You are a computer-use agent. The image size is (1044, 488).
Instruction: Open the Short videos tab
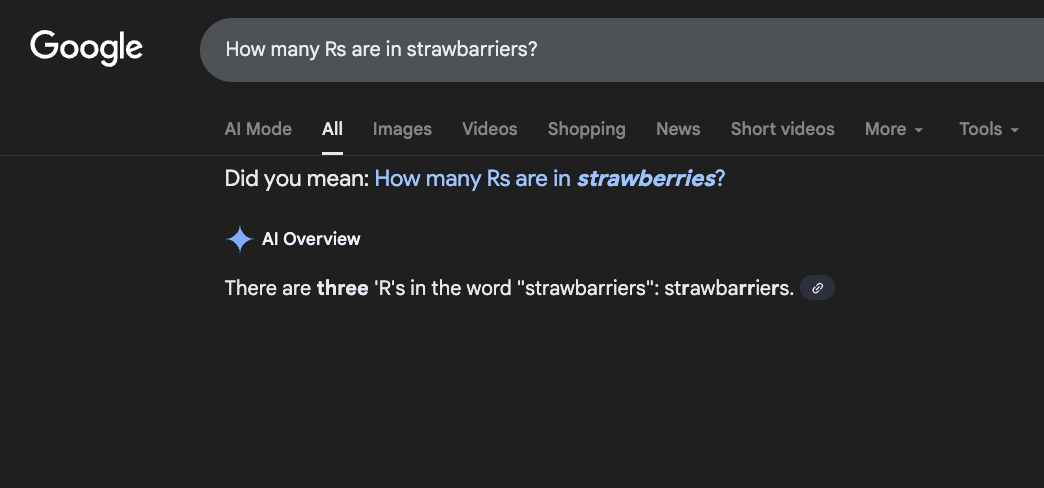pyautogui.click(x=782, y=129)
